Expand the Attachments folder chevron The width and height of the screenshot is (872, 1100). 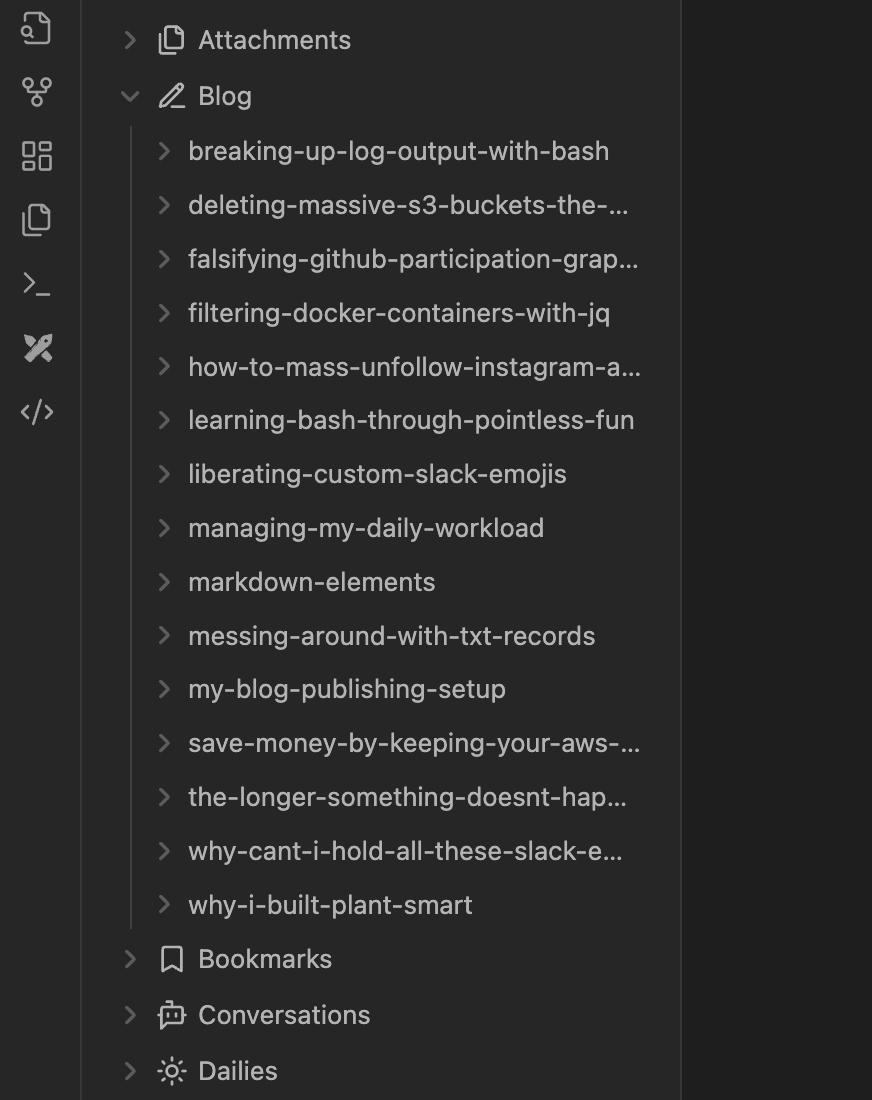[130, 40]
